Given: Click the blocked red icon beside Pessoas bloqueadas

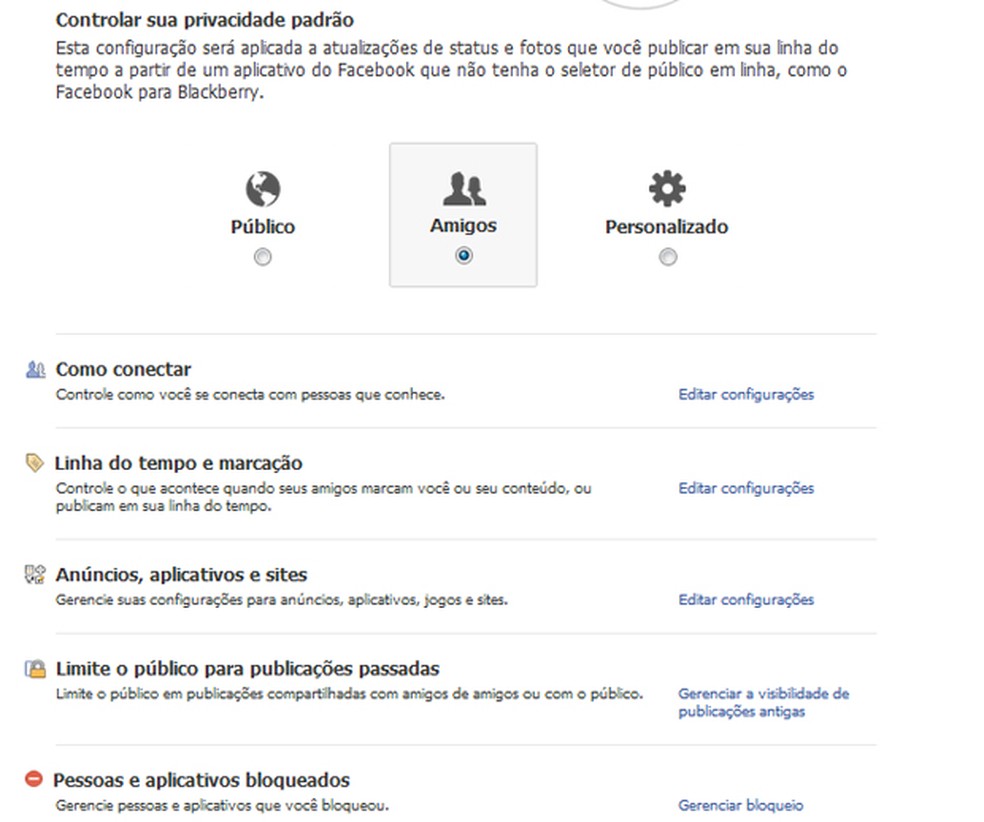Looking at the screenshot, I should coord(35,779).
